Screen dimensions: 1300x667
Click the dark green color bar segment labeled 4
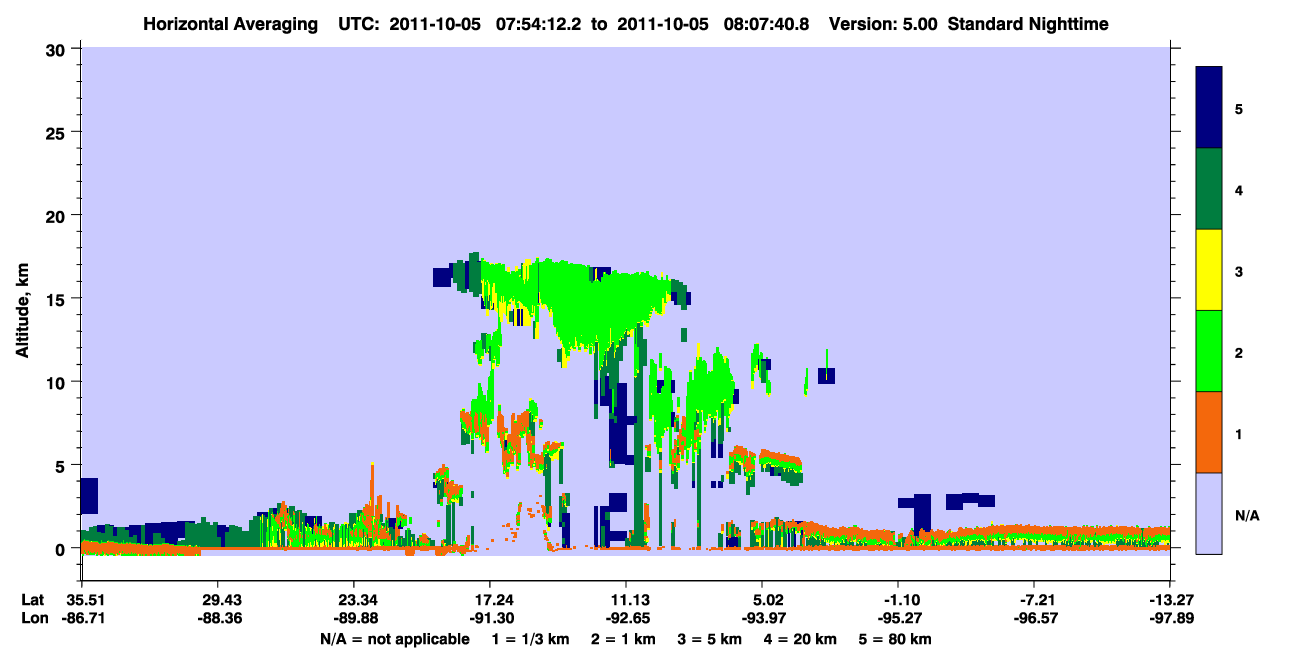pos(1209,189)
